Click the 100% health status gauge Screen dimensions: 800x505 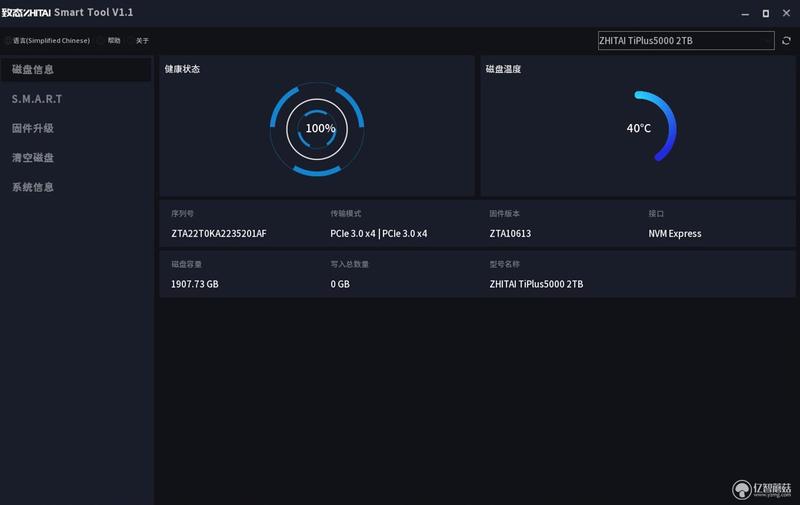317,129
